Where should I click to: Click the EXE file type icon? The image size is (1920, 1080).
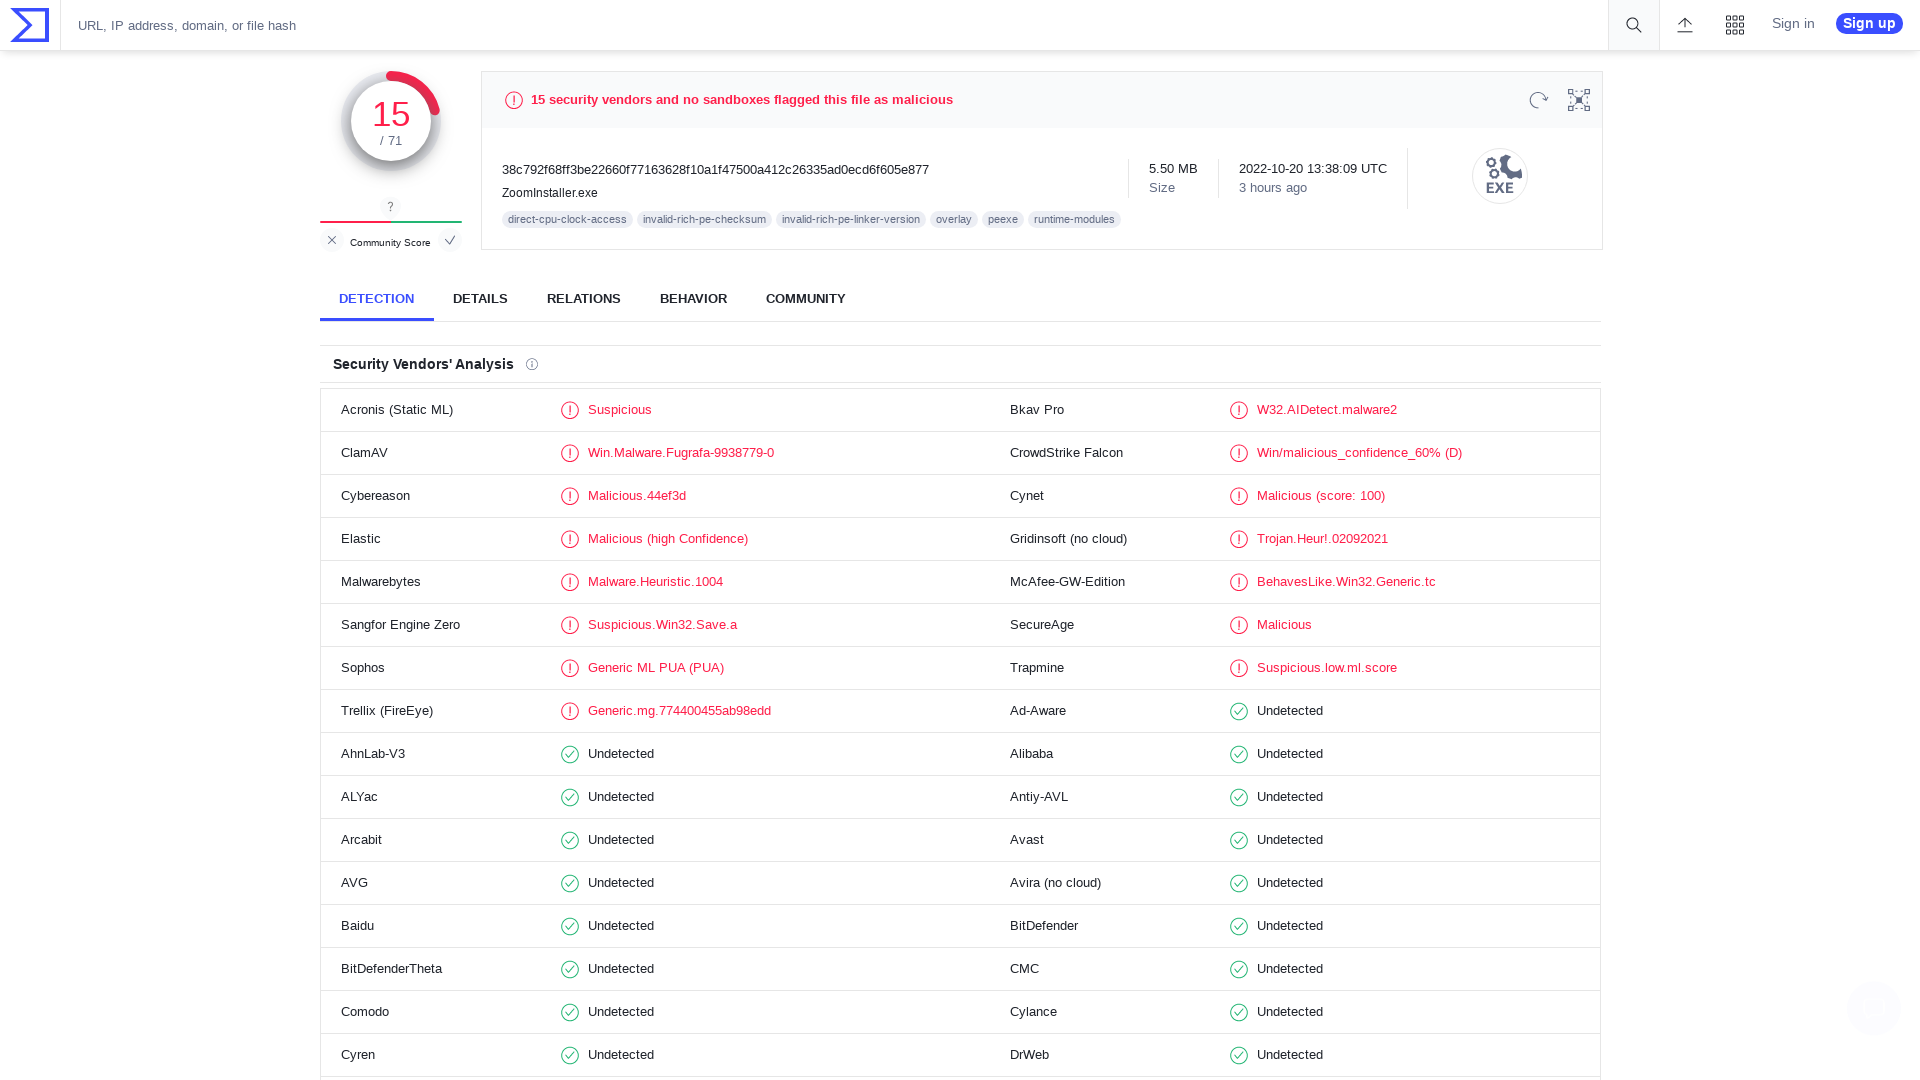(1499, 175)
